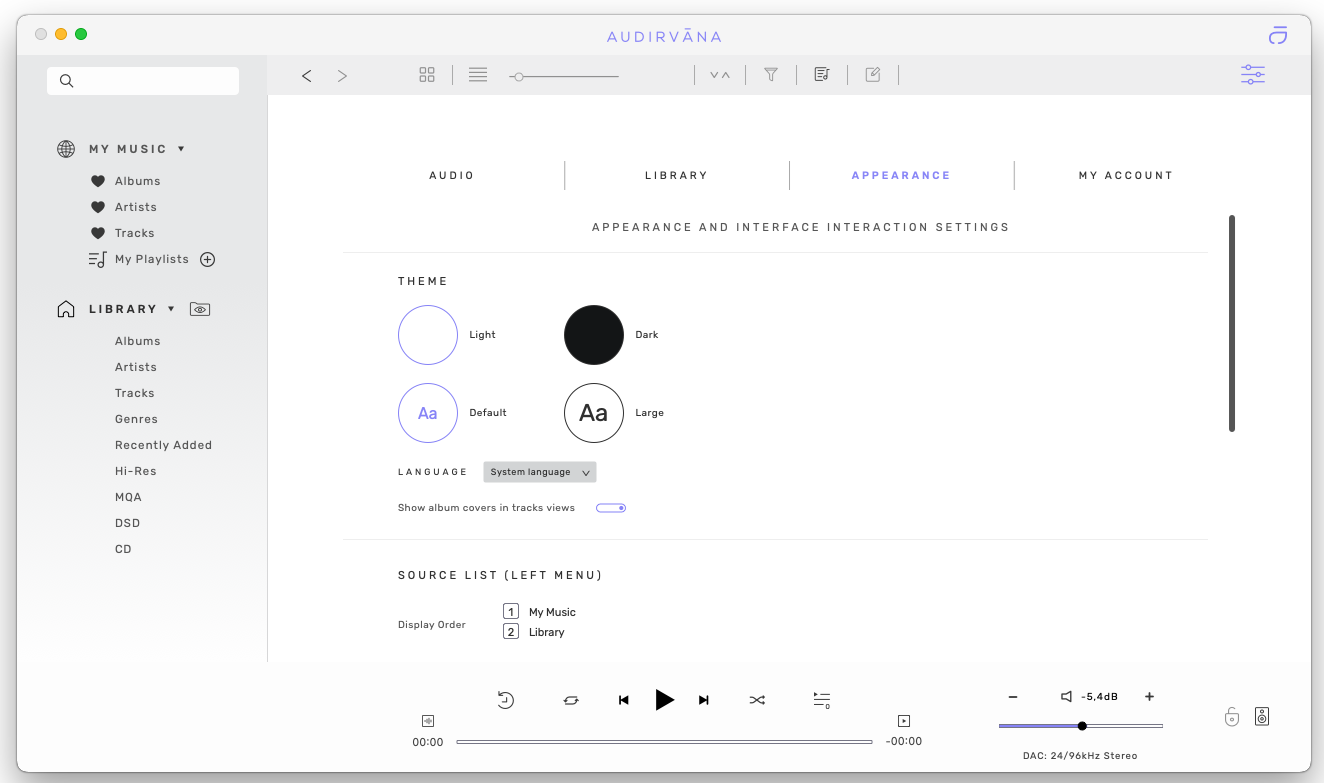The height and width of the screenshot is (783, 1324).
Task: Switch to the Audio tab
Action: click(452, 175)
